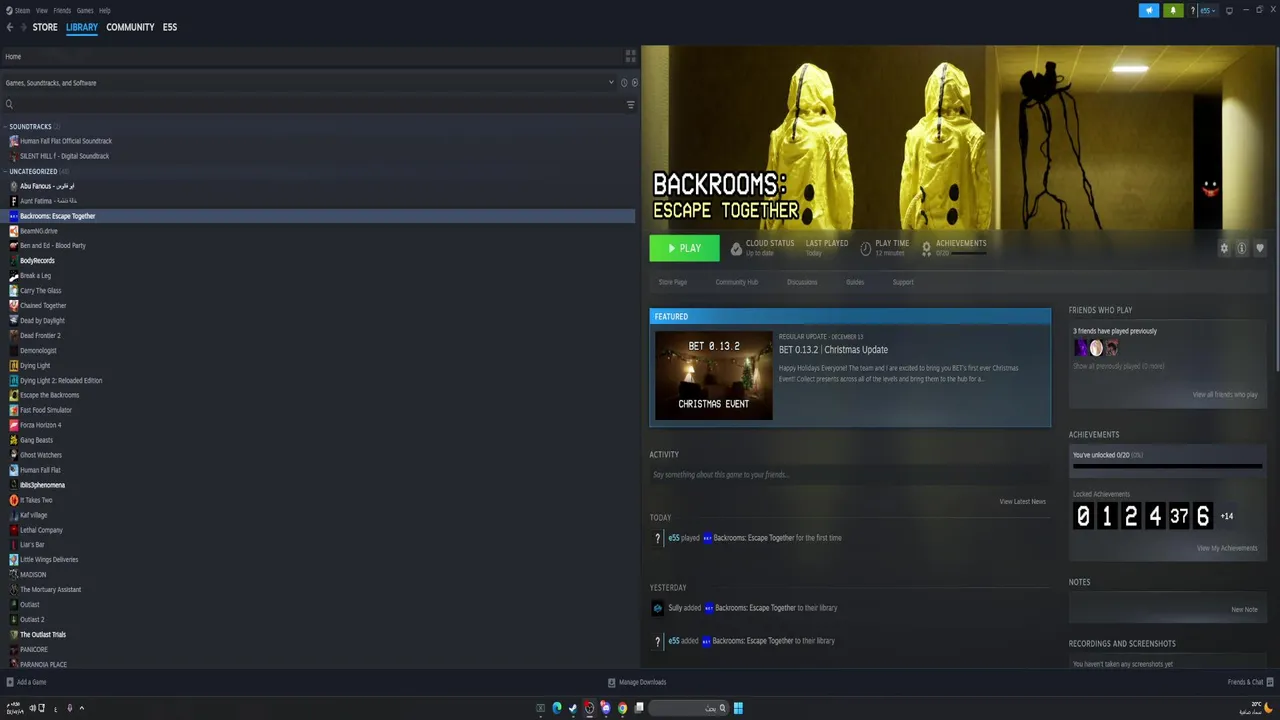The width and height of the screenshot is (1280, 720).
Task: Click Add a Game at bottom left
Action: coord(26,682)
